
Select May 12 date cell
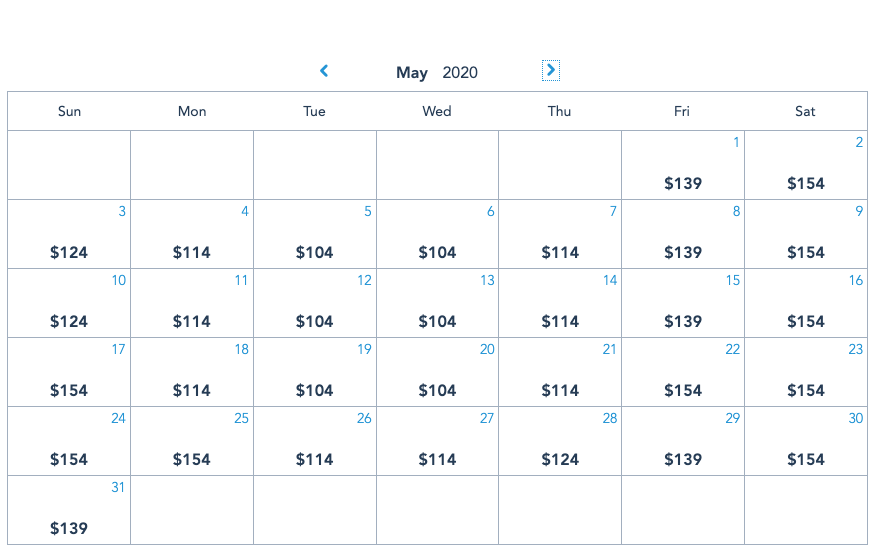coord(315,304)
